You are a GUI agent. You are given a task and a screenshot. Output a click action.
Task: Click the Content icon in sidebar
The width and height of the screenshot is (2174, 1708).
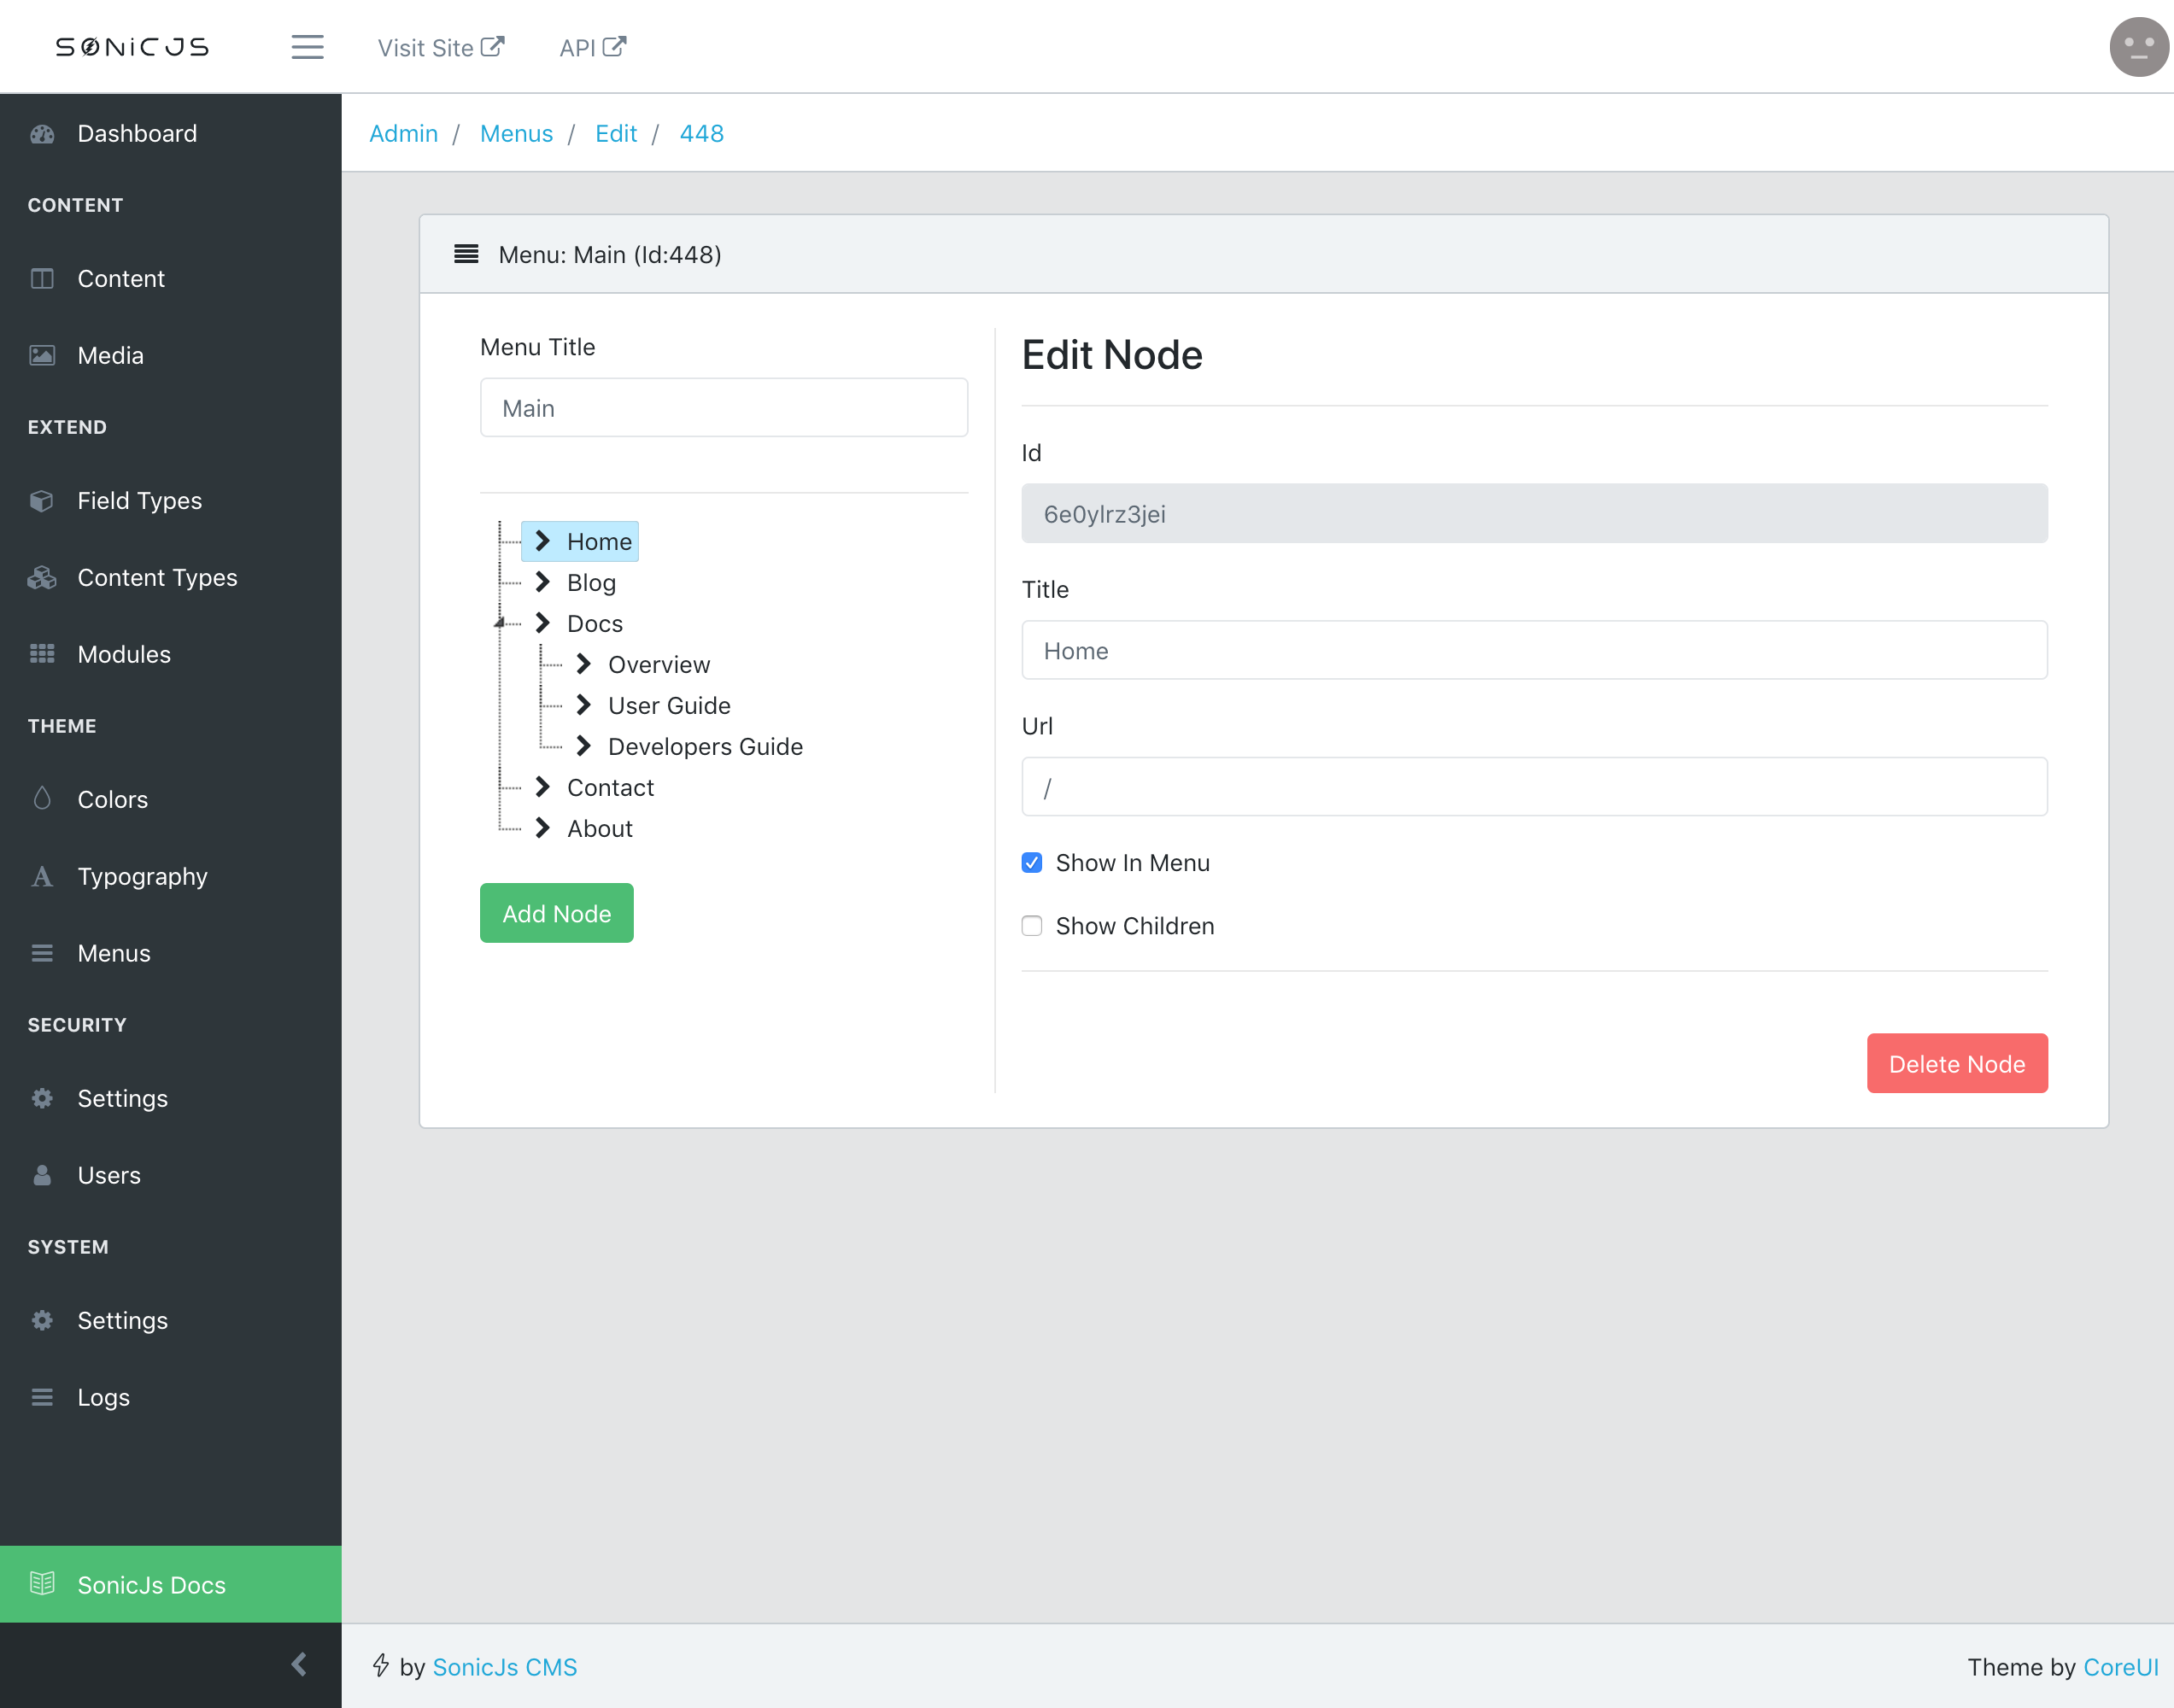43,277
